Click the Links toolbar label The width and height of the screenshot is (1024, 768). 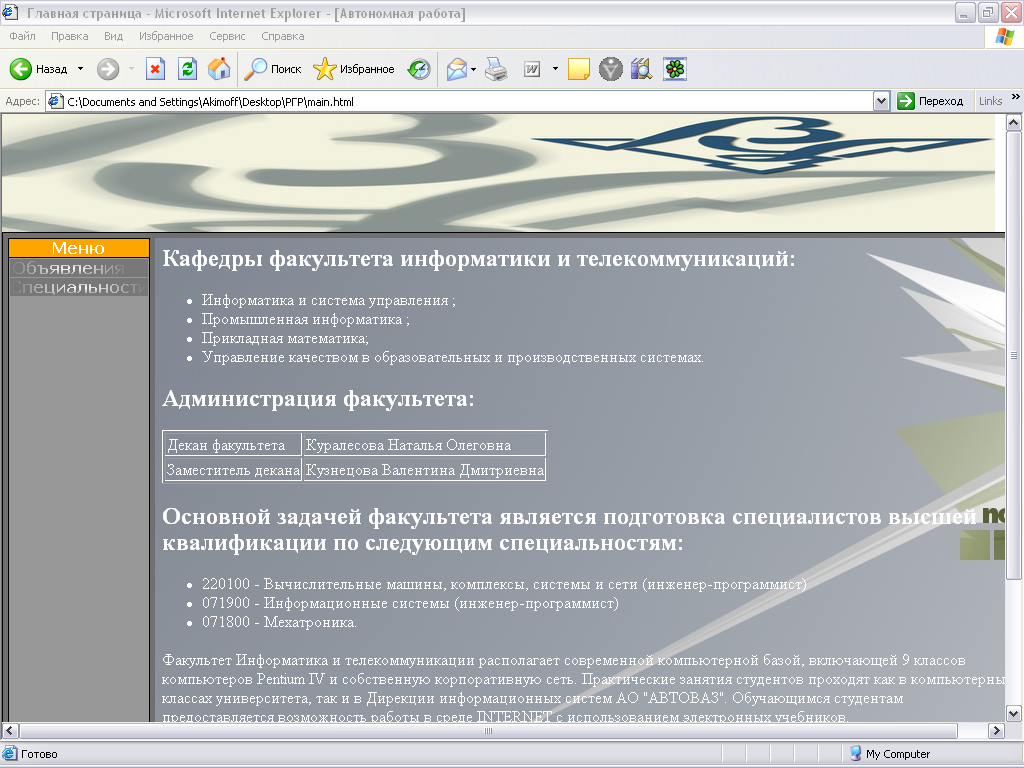tap(990, 101)
